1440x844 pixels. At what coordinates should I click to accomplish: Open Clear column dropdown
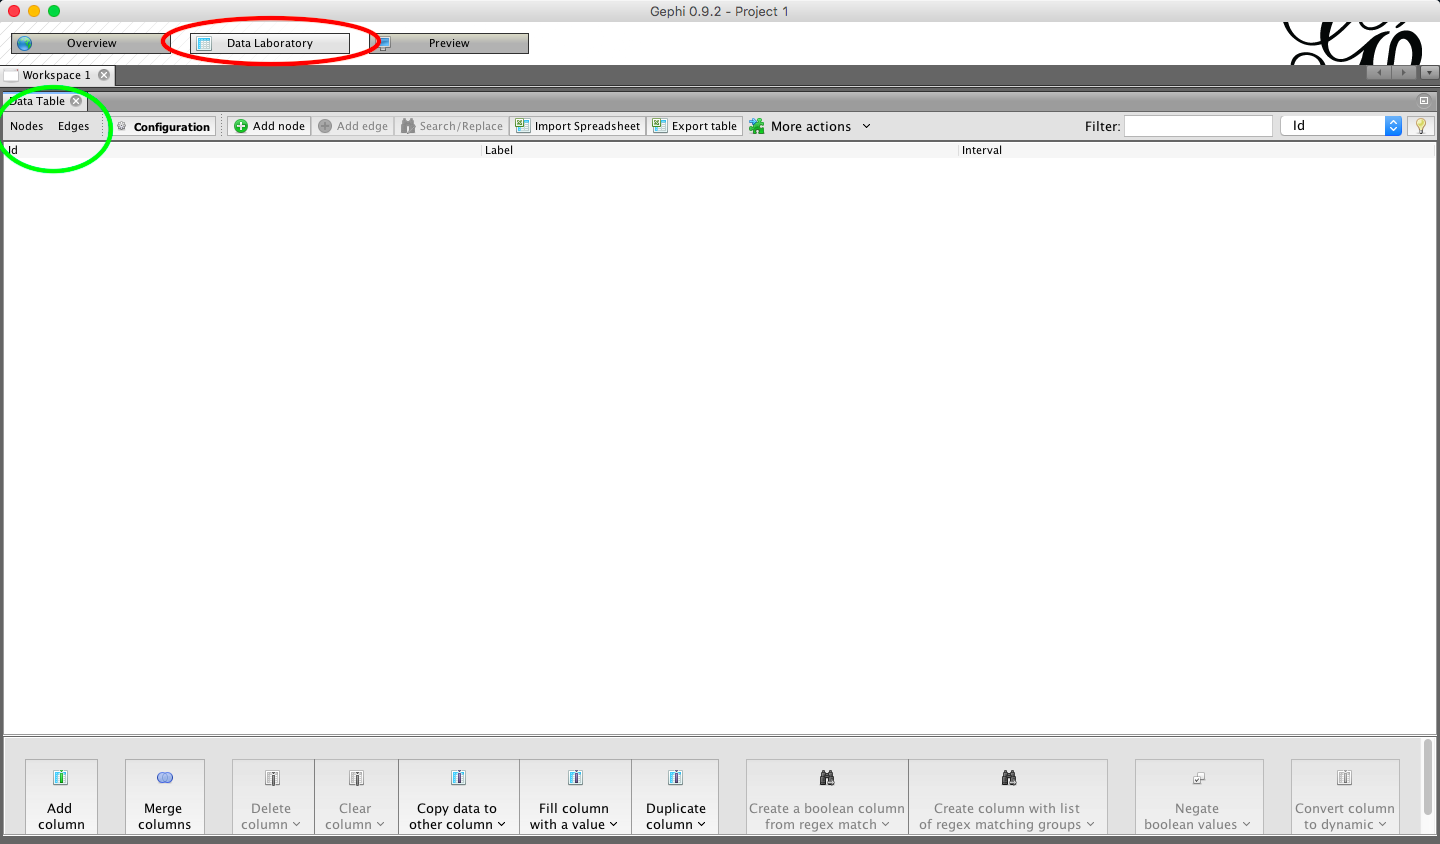click(x=356, y=798)
